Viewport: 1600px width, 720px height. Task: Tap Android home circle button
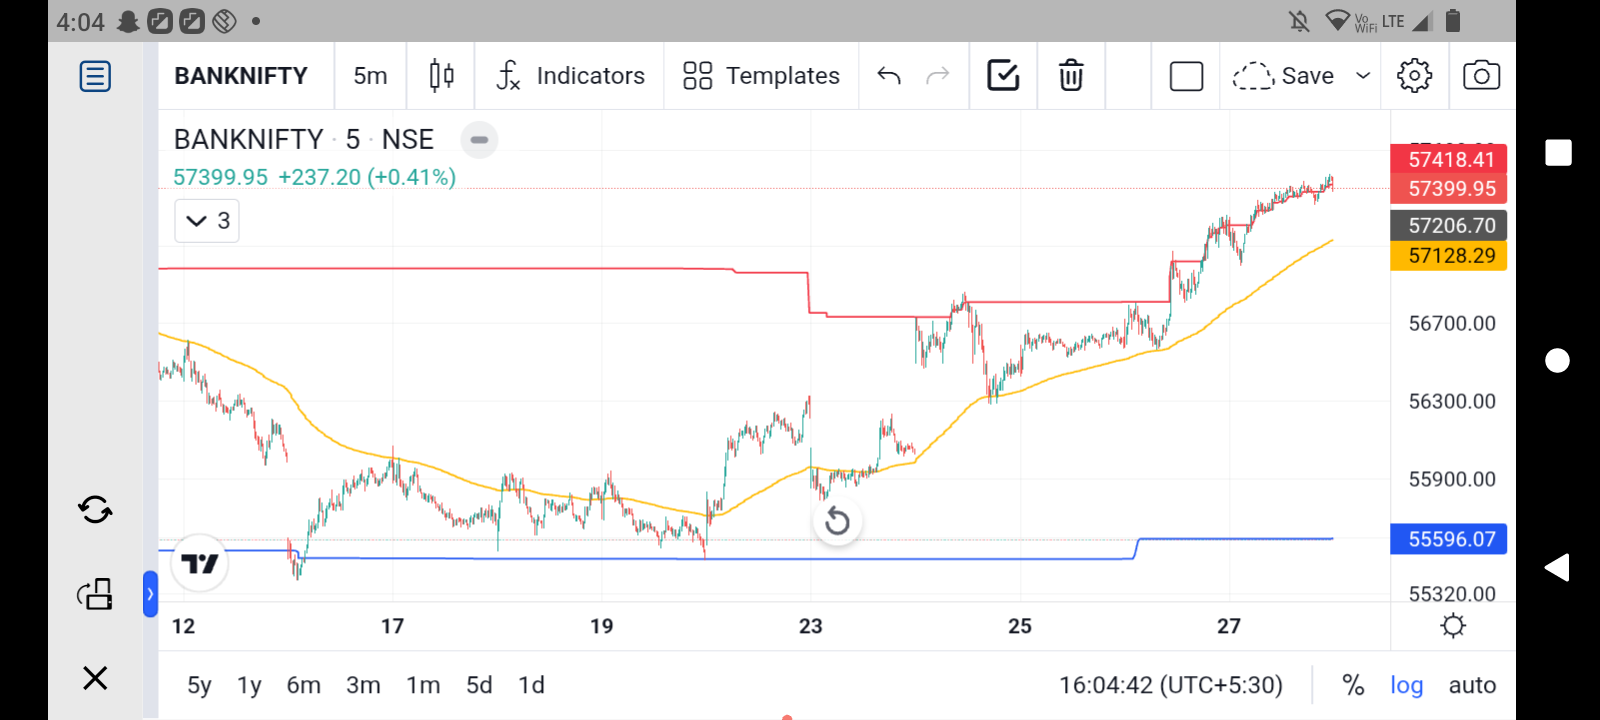click(1558, 360)
